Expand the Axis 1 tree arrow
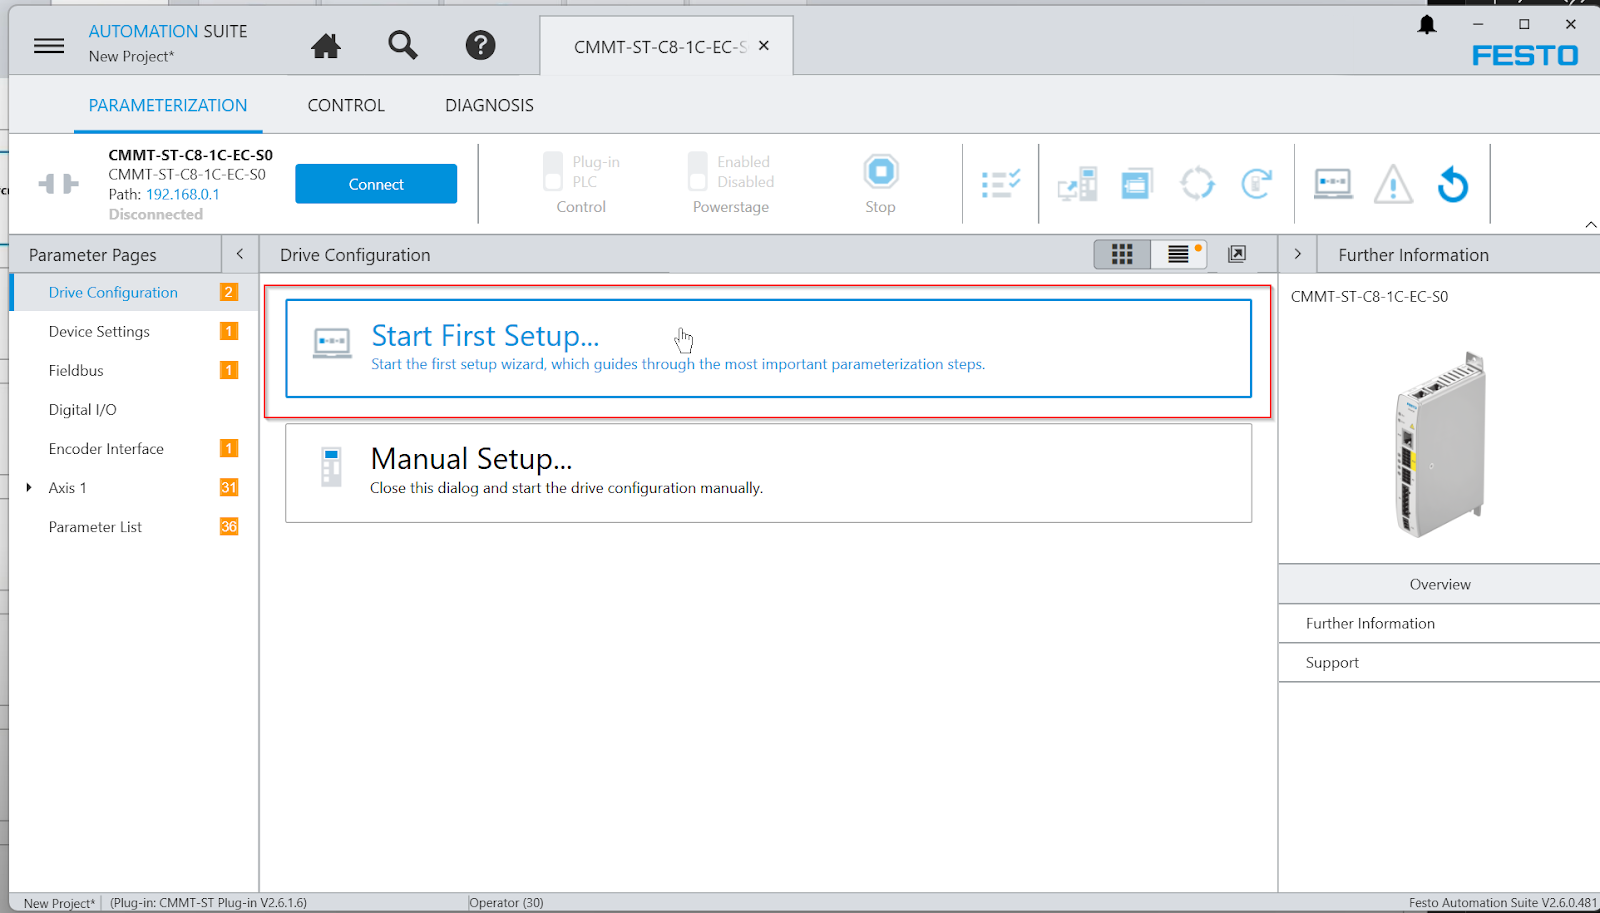This screenshot has height=913, width=1600. (29, 487)
